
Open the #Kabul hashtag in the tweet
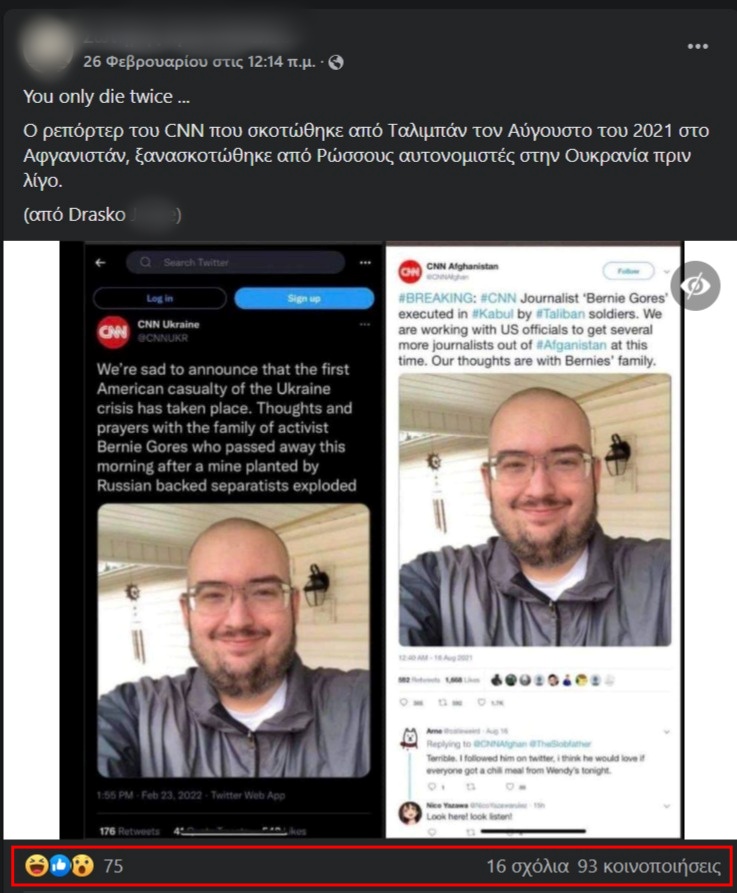coord(493,314)
